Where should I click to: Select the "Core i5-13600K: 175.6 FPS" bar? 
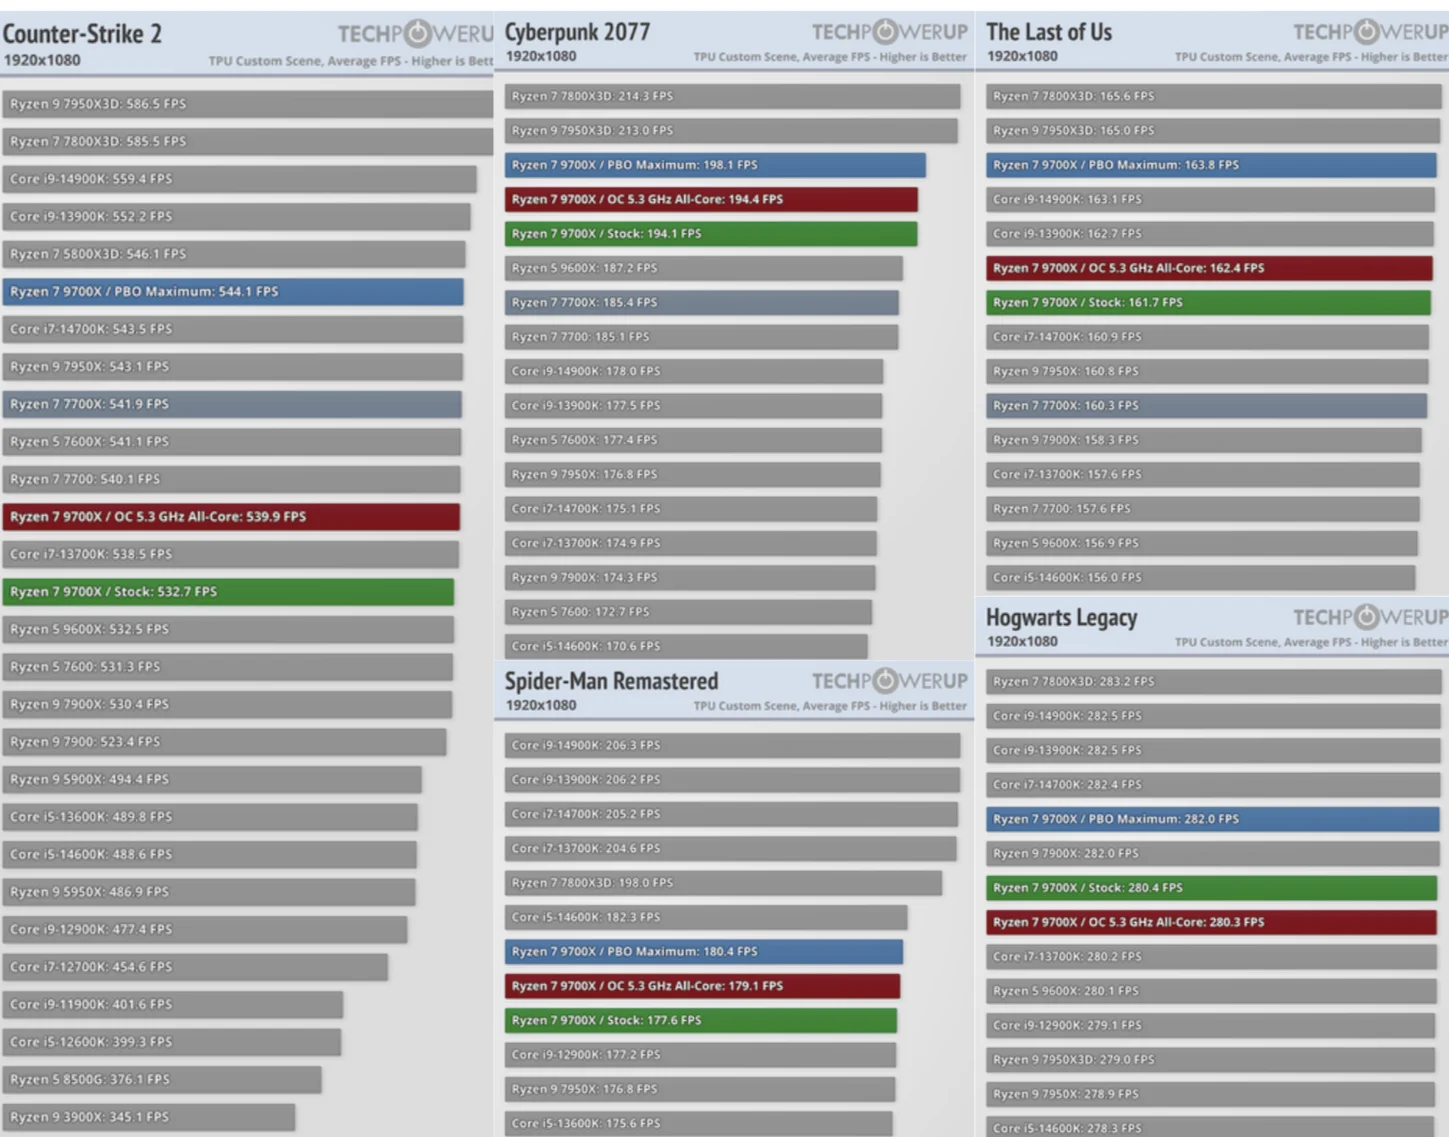pos(699,1123)
